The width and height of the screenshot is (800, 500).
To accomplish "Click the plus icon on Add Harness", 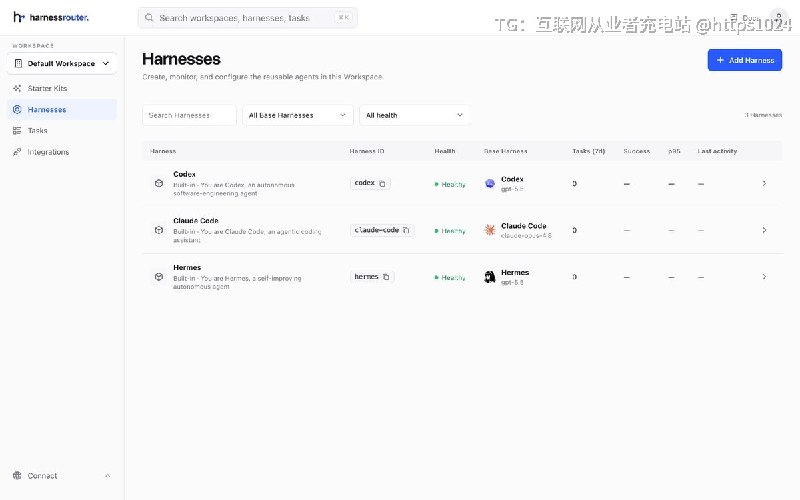I will 720,60.
